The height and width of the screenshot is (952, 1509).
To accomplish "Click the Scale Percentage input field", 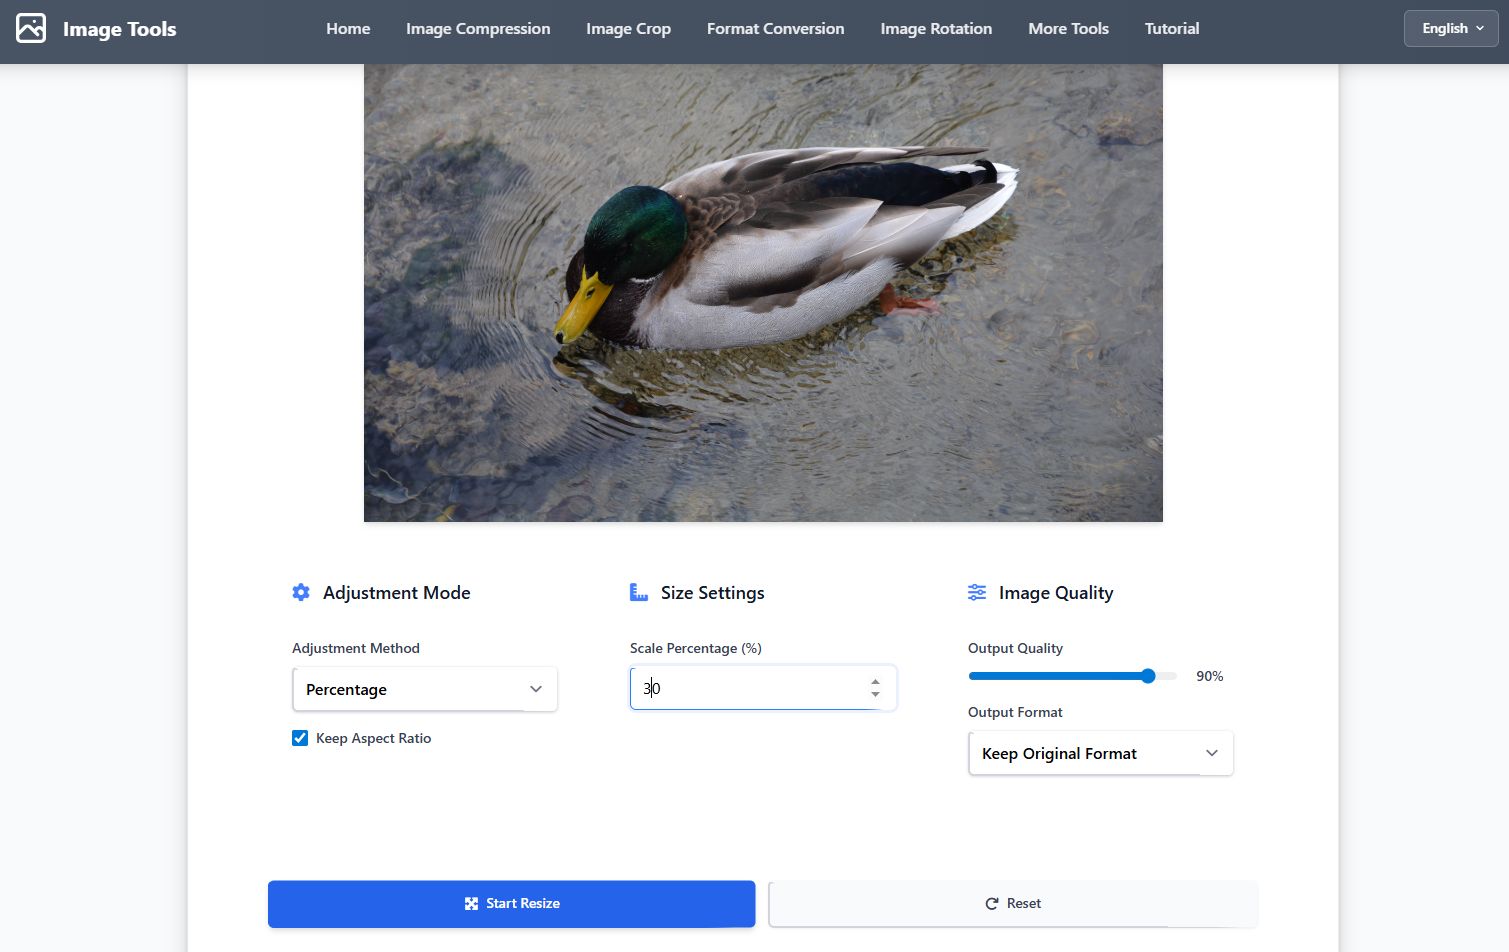I will (x=763, y=688).
